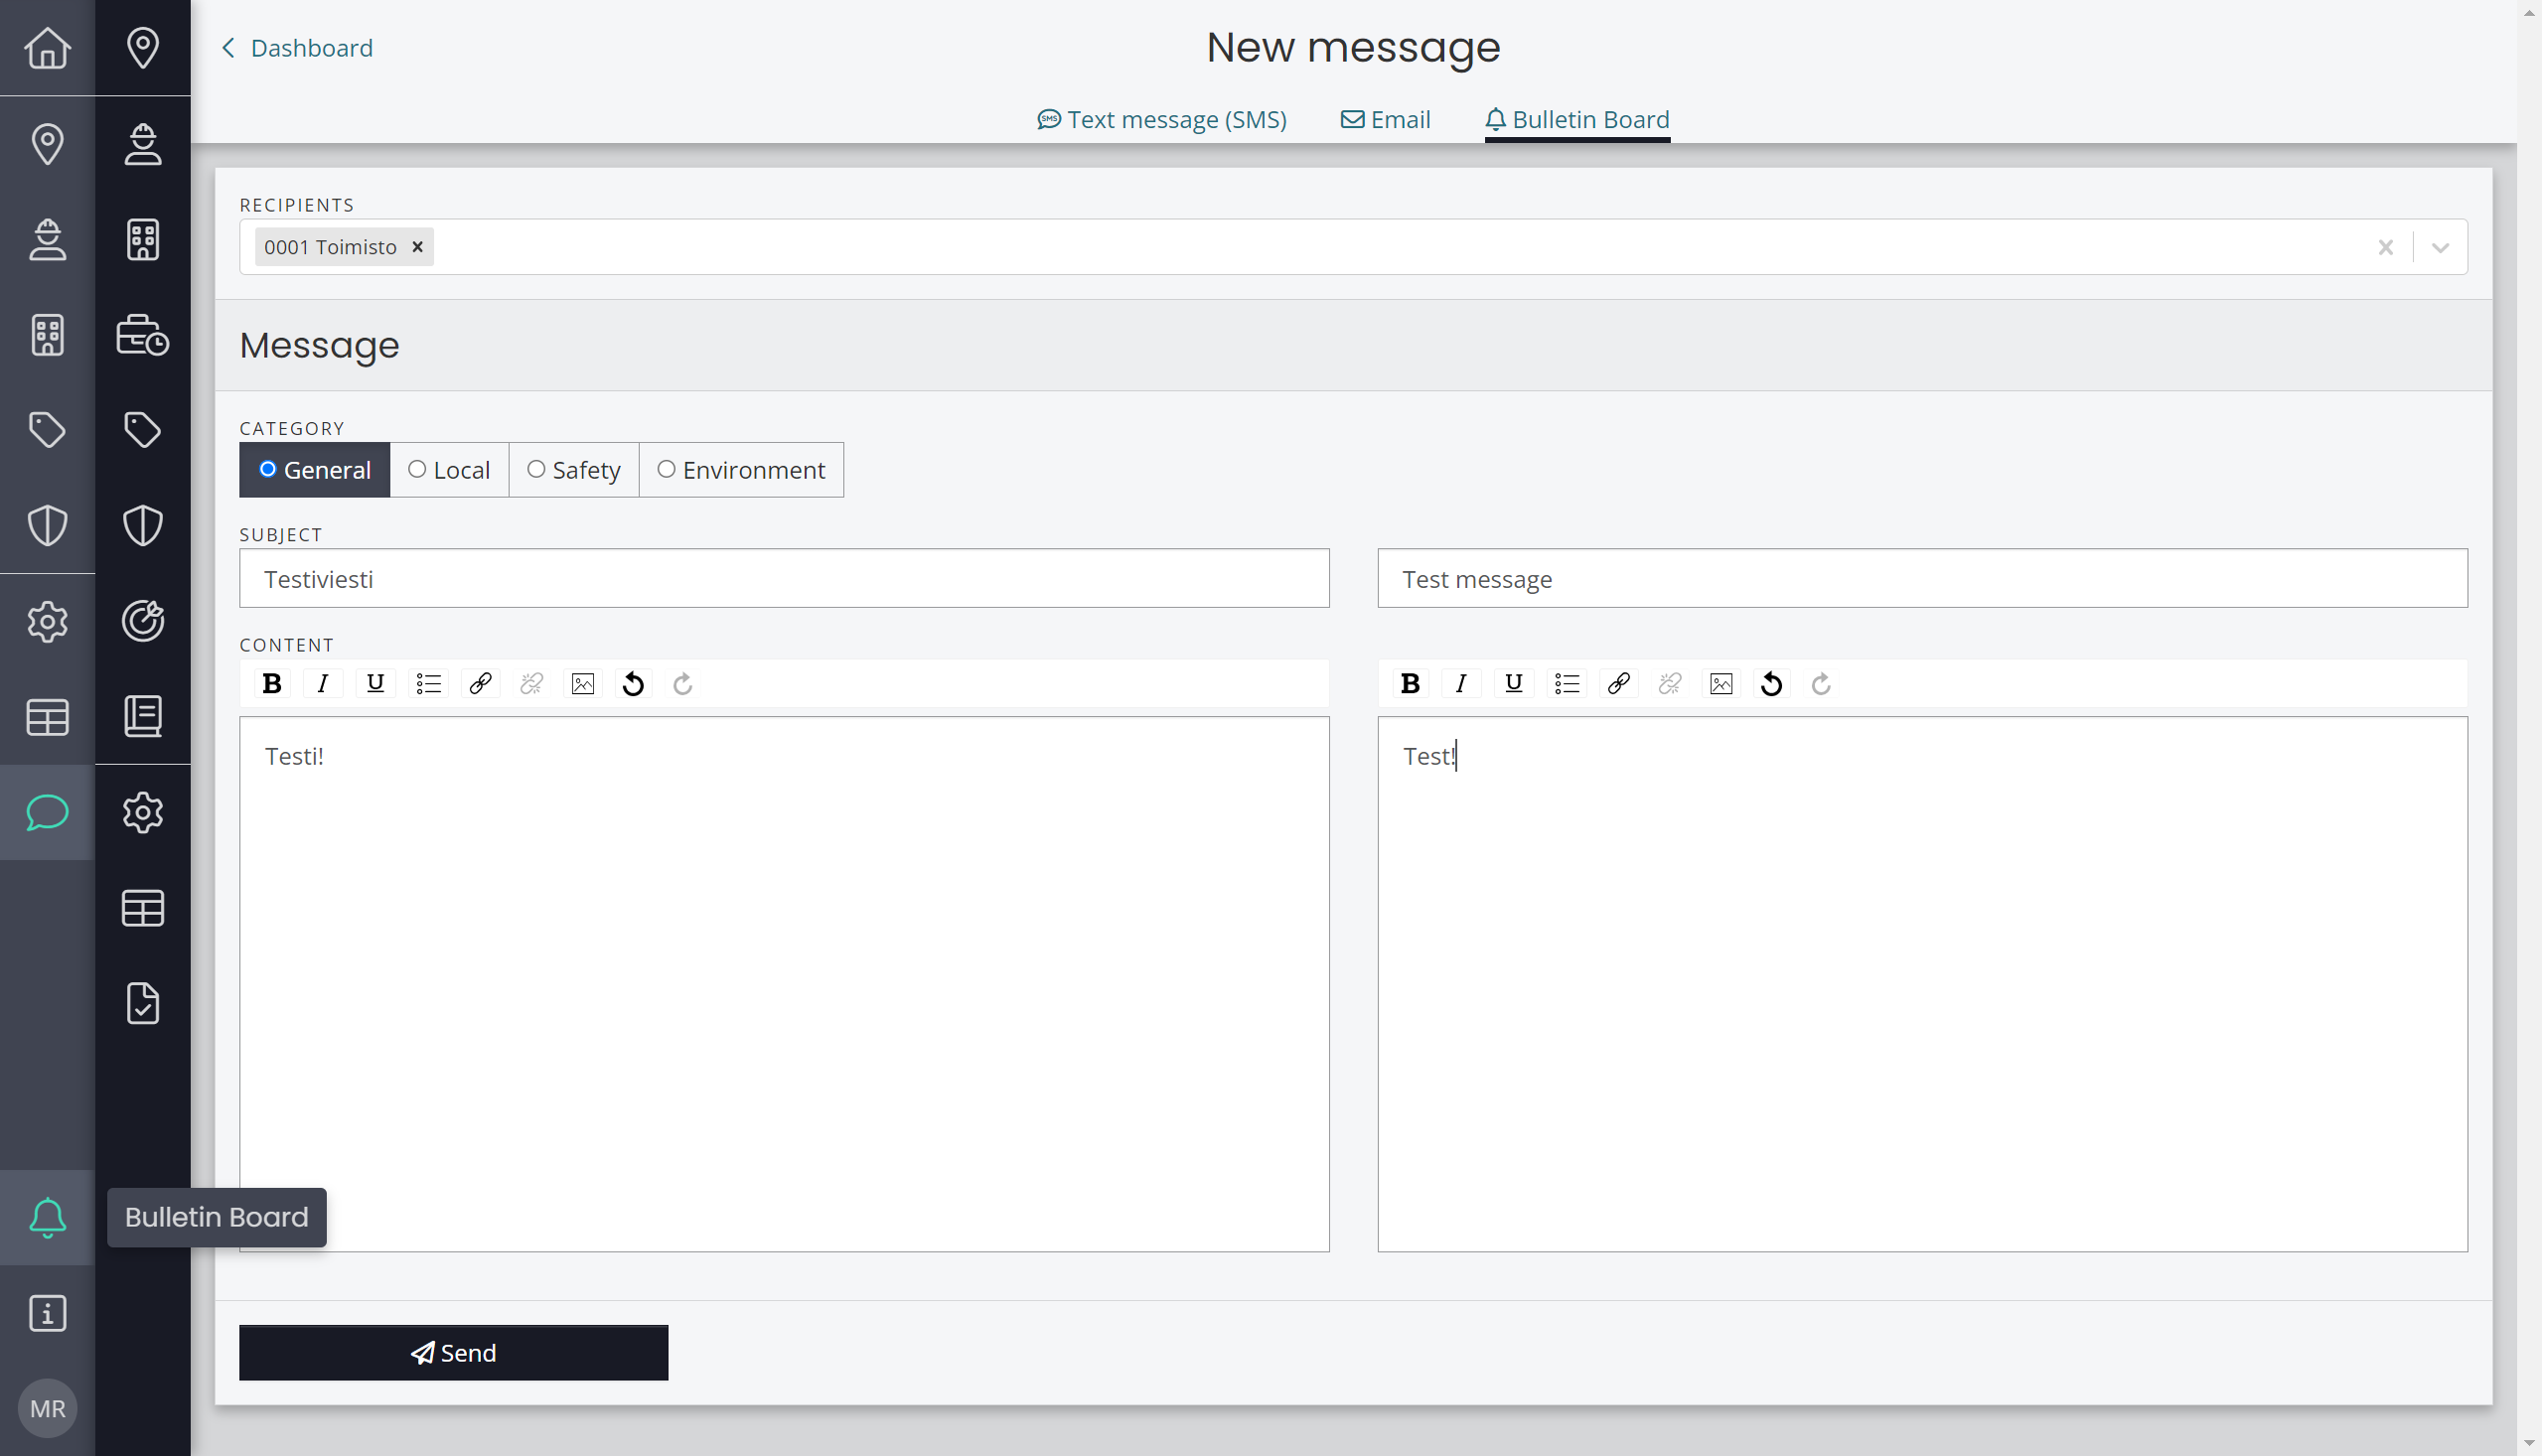Image resolution: width=2542 pixels, height=1456 pixels.
Task: Insert image in right content editor
Action: (x=1720, y=683)
